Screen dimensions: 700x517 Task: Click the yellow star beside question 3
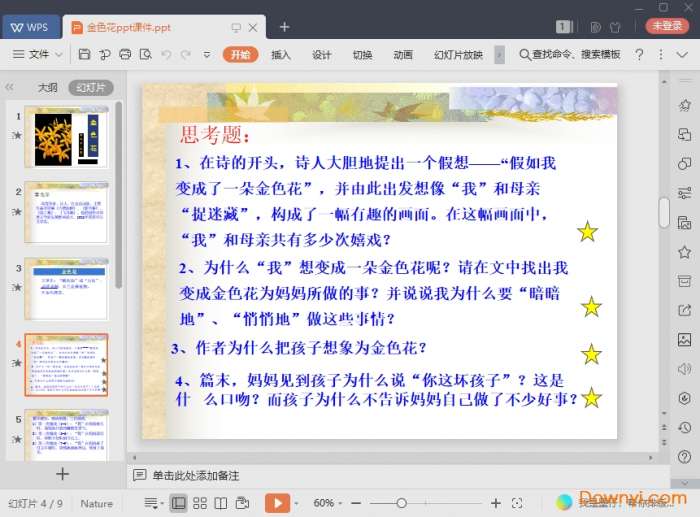592,354
